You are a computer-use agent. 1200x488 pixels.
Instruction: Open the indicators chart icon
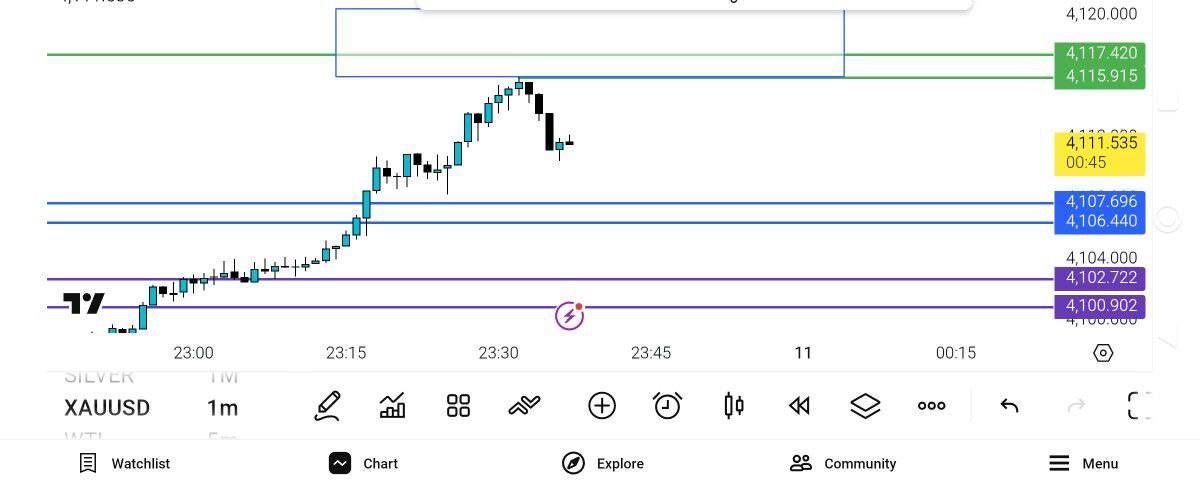[x=393, y=406]
